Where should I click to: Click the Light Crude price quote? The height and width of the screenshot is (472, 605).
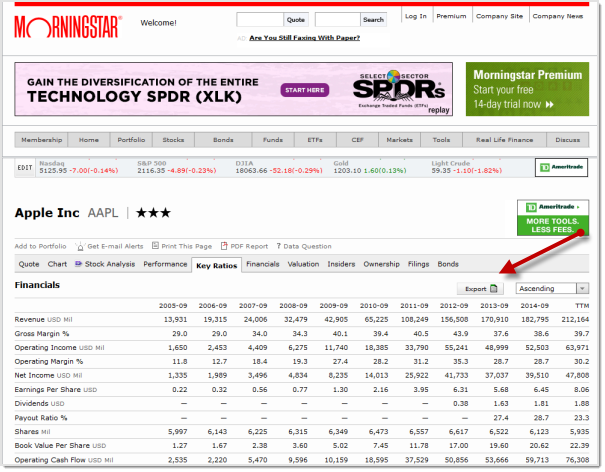(x=466, y=167)
